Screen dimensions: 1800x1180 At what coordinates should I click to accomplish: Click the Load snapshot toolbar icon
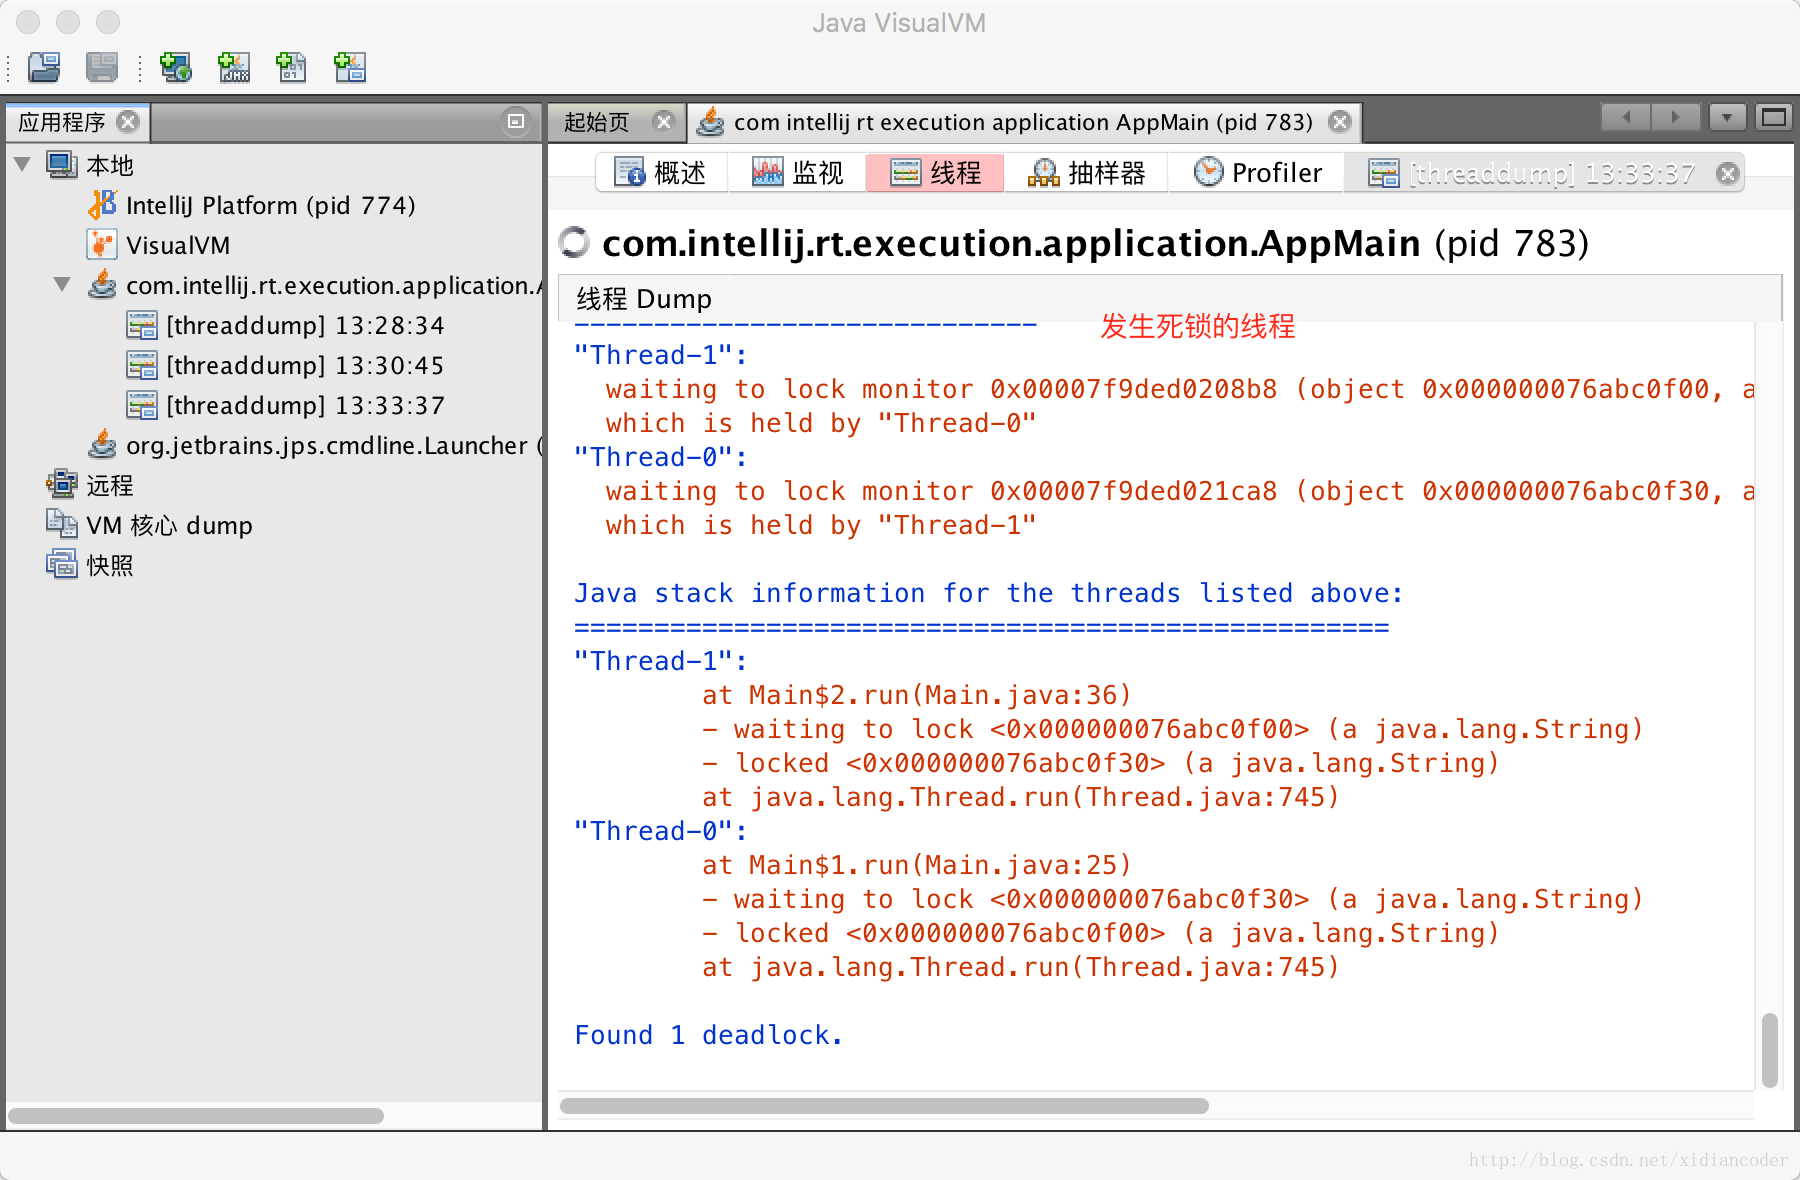point(44,67)
